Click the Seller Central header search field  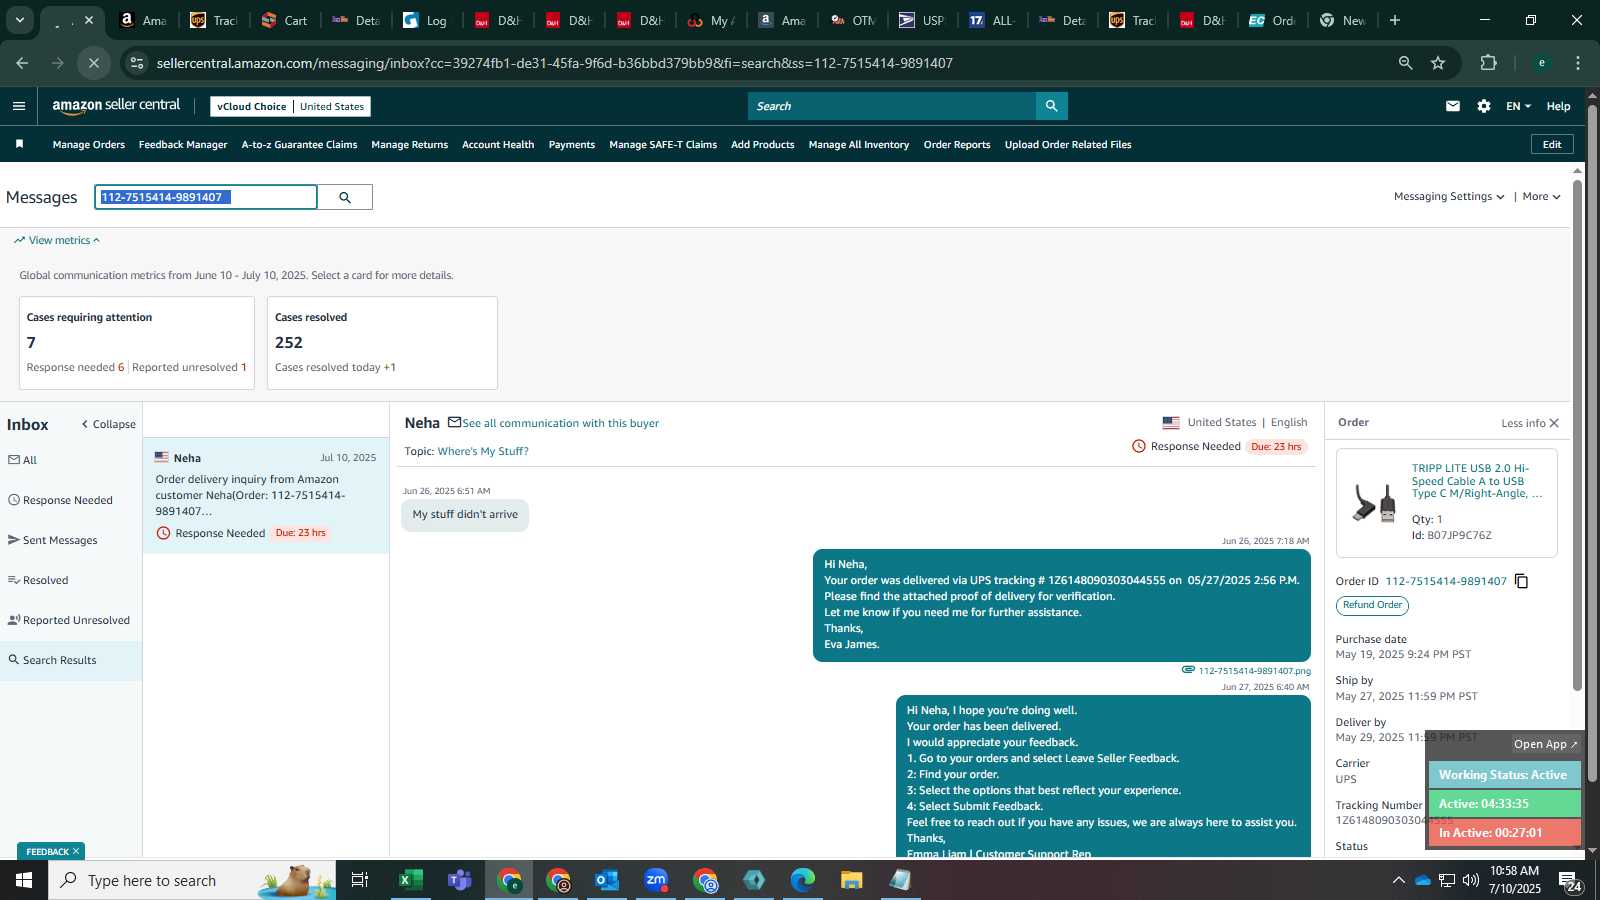coord(892,106)
